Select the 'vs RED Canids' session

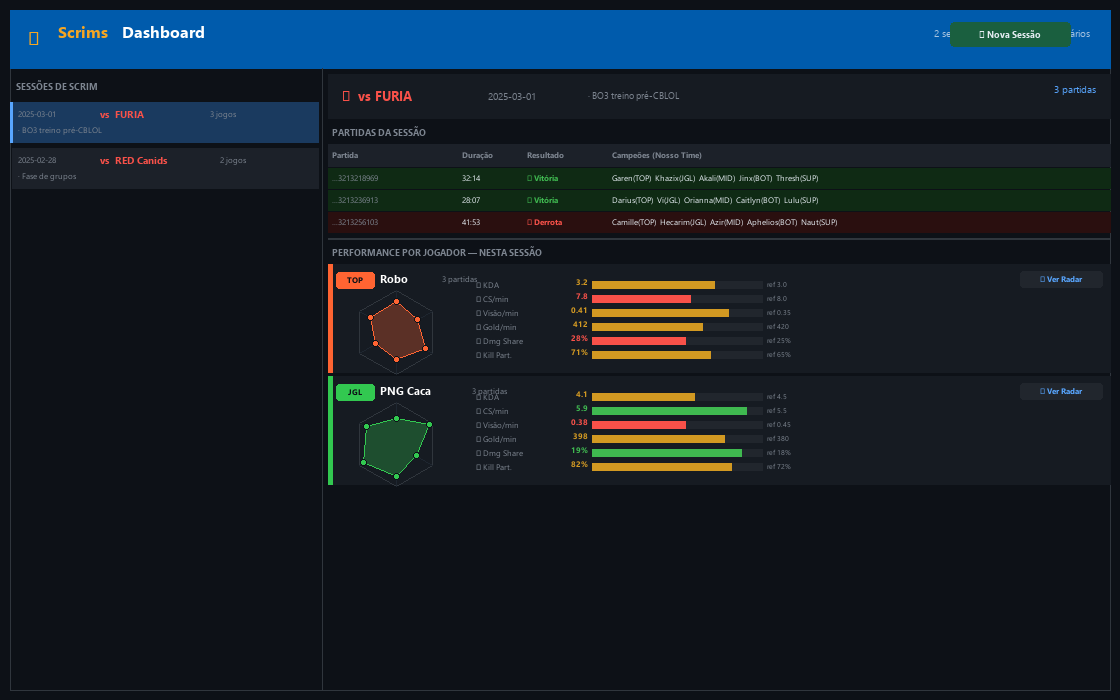point(165,167)
